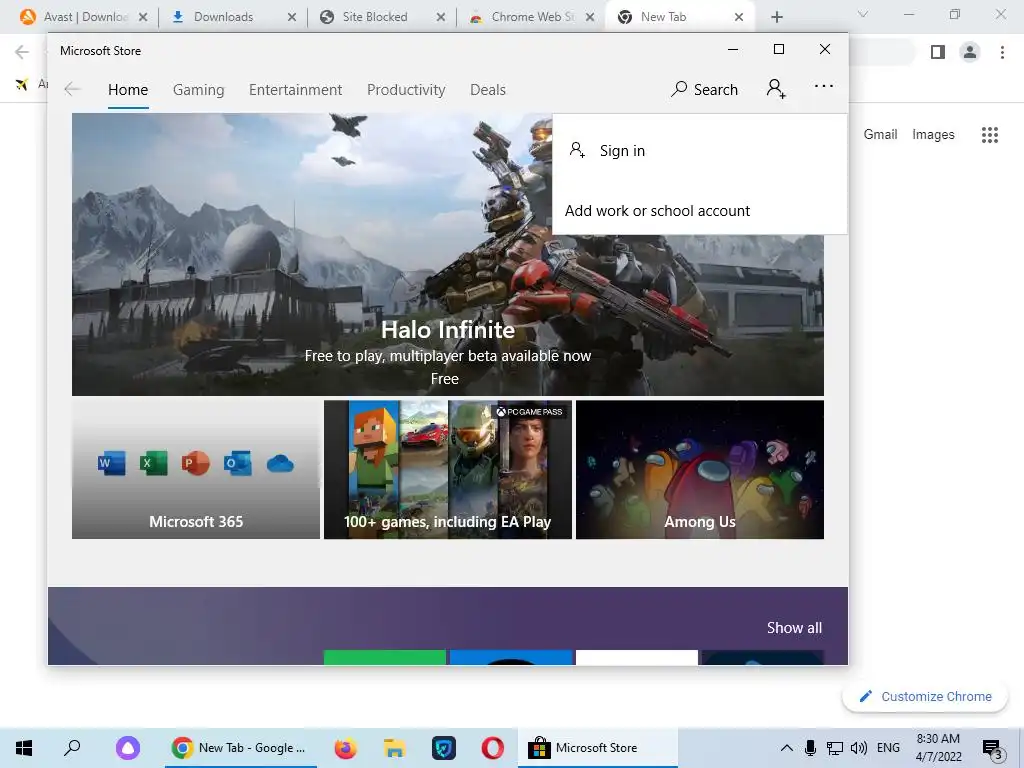Viewport: 1024px width, 768px height.
Task: Toggle Chrome side panel icon
Action: (938, 52)
